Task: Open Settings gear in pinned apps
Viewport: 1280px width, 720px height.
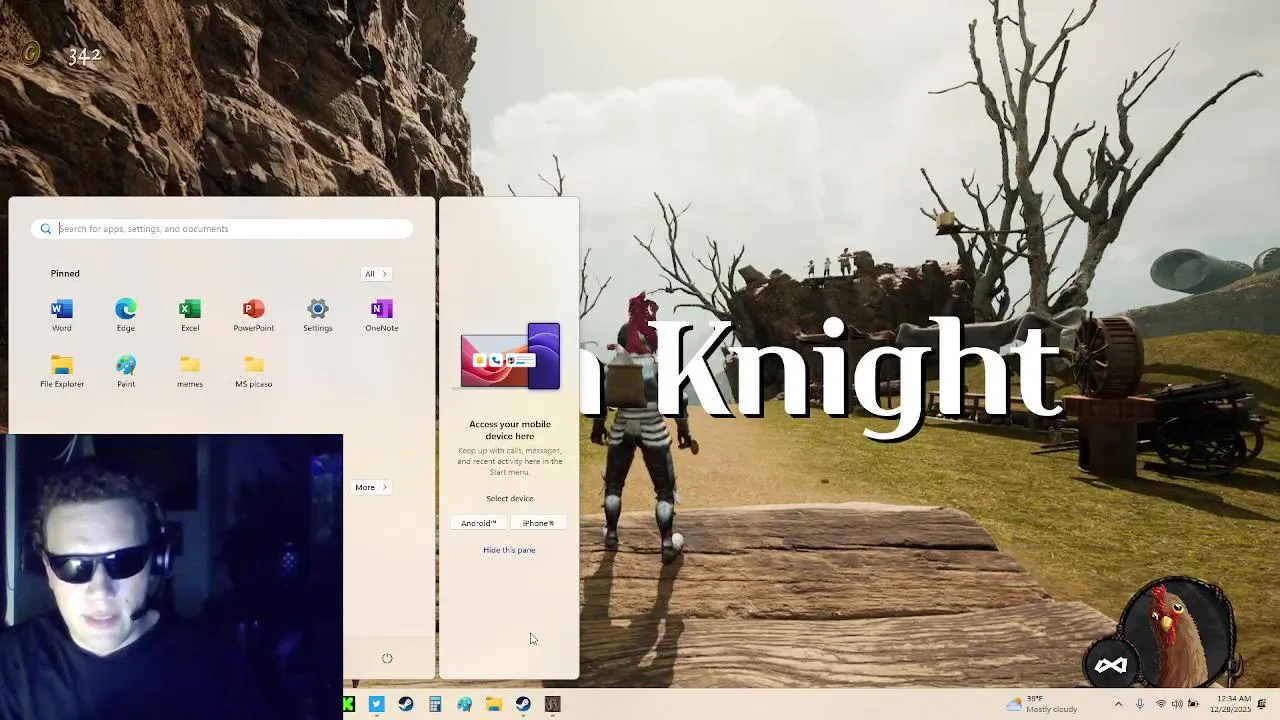Action: 317,314
